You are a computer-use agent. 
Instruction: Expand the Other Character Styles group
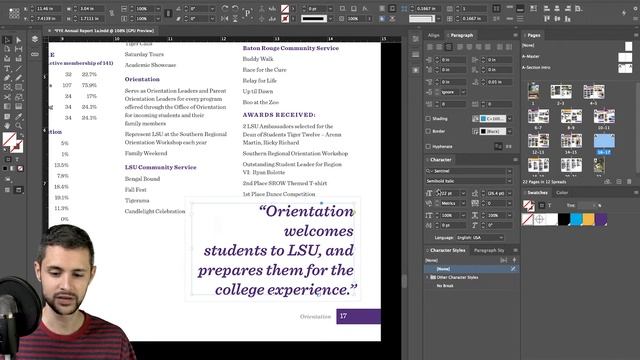click(427, 277)
